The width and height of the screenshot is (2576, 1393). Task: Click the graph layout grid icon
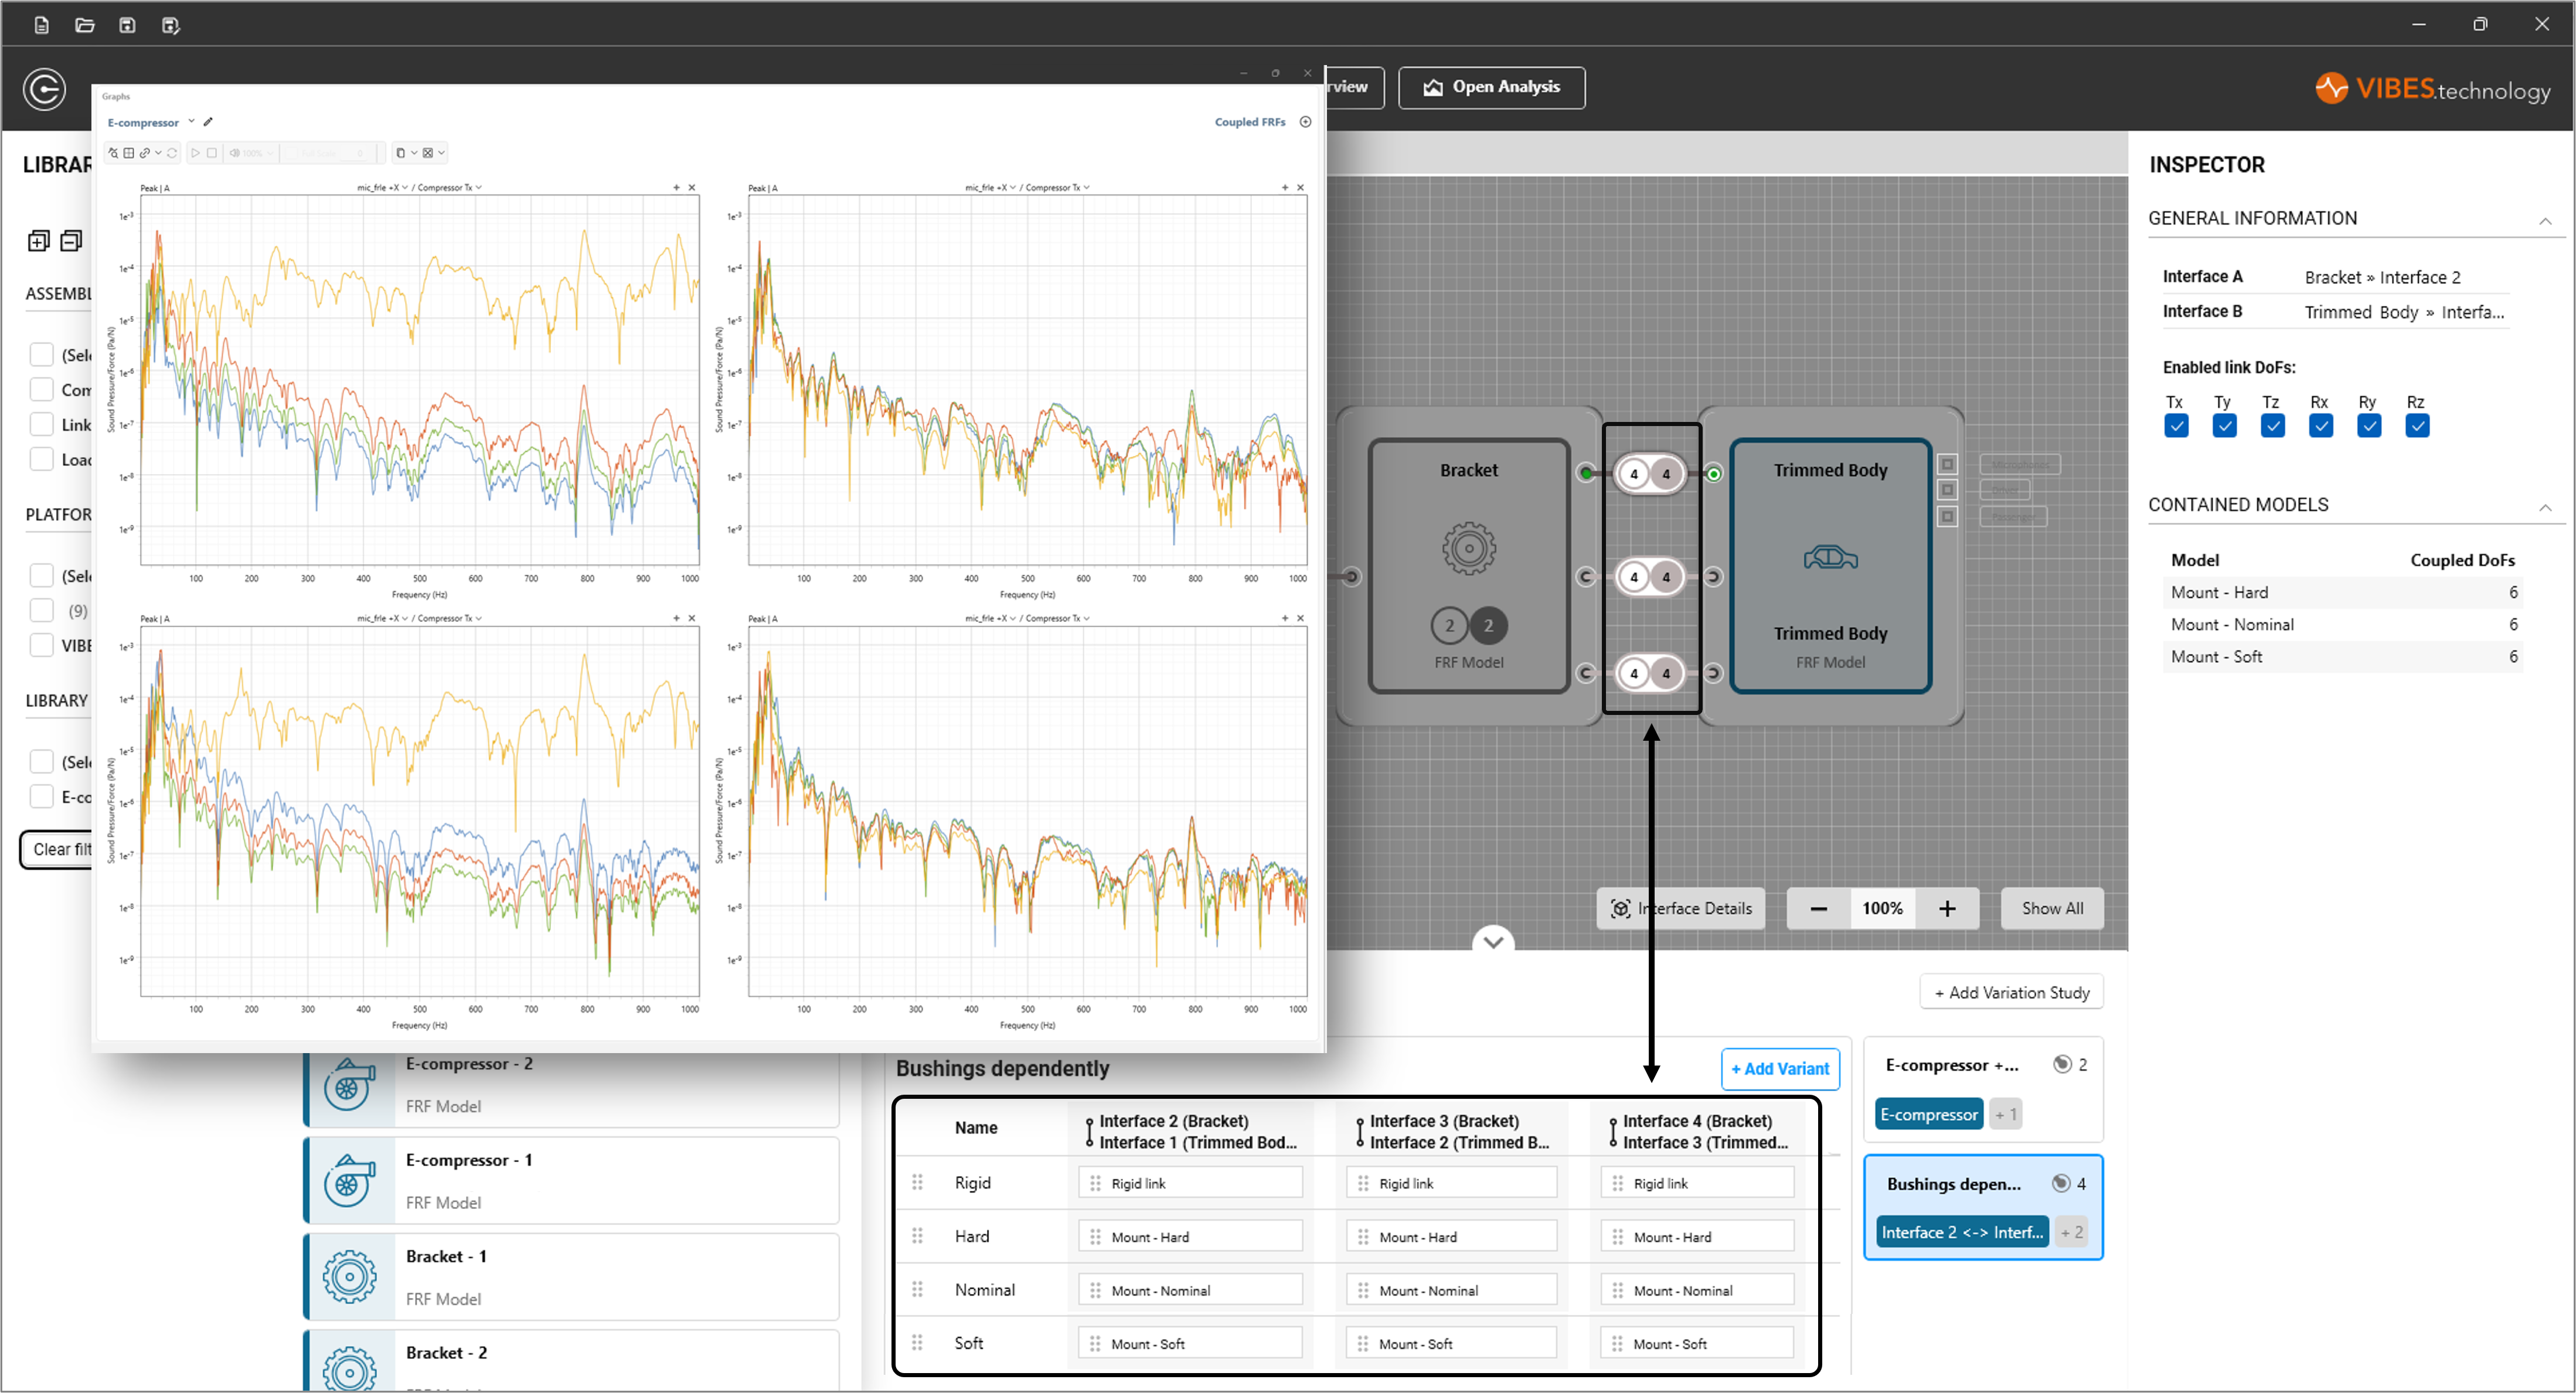click(x=129, y=153)
